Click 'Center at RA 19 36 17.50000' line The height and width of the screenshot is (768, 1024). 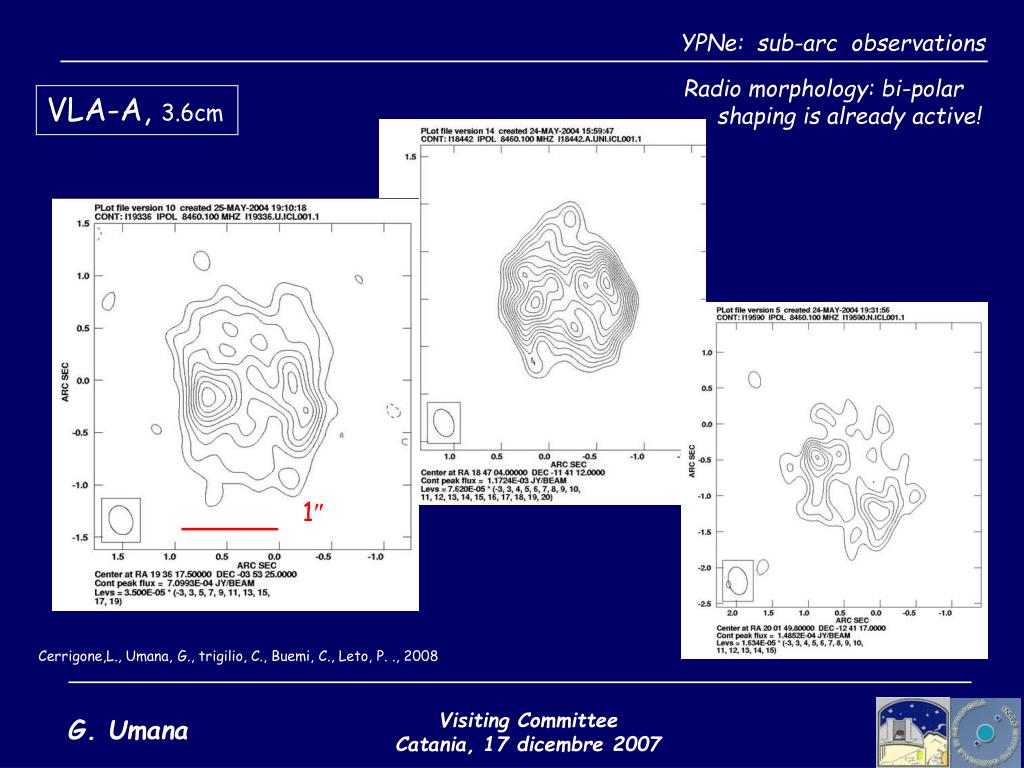point(196,575)
